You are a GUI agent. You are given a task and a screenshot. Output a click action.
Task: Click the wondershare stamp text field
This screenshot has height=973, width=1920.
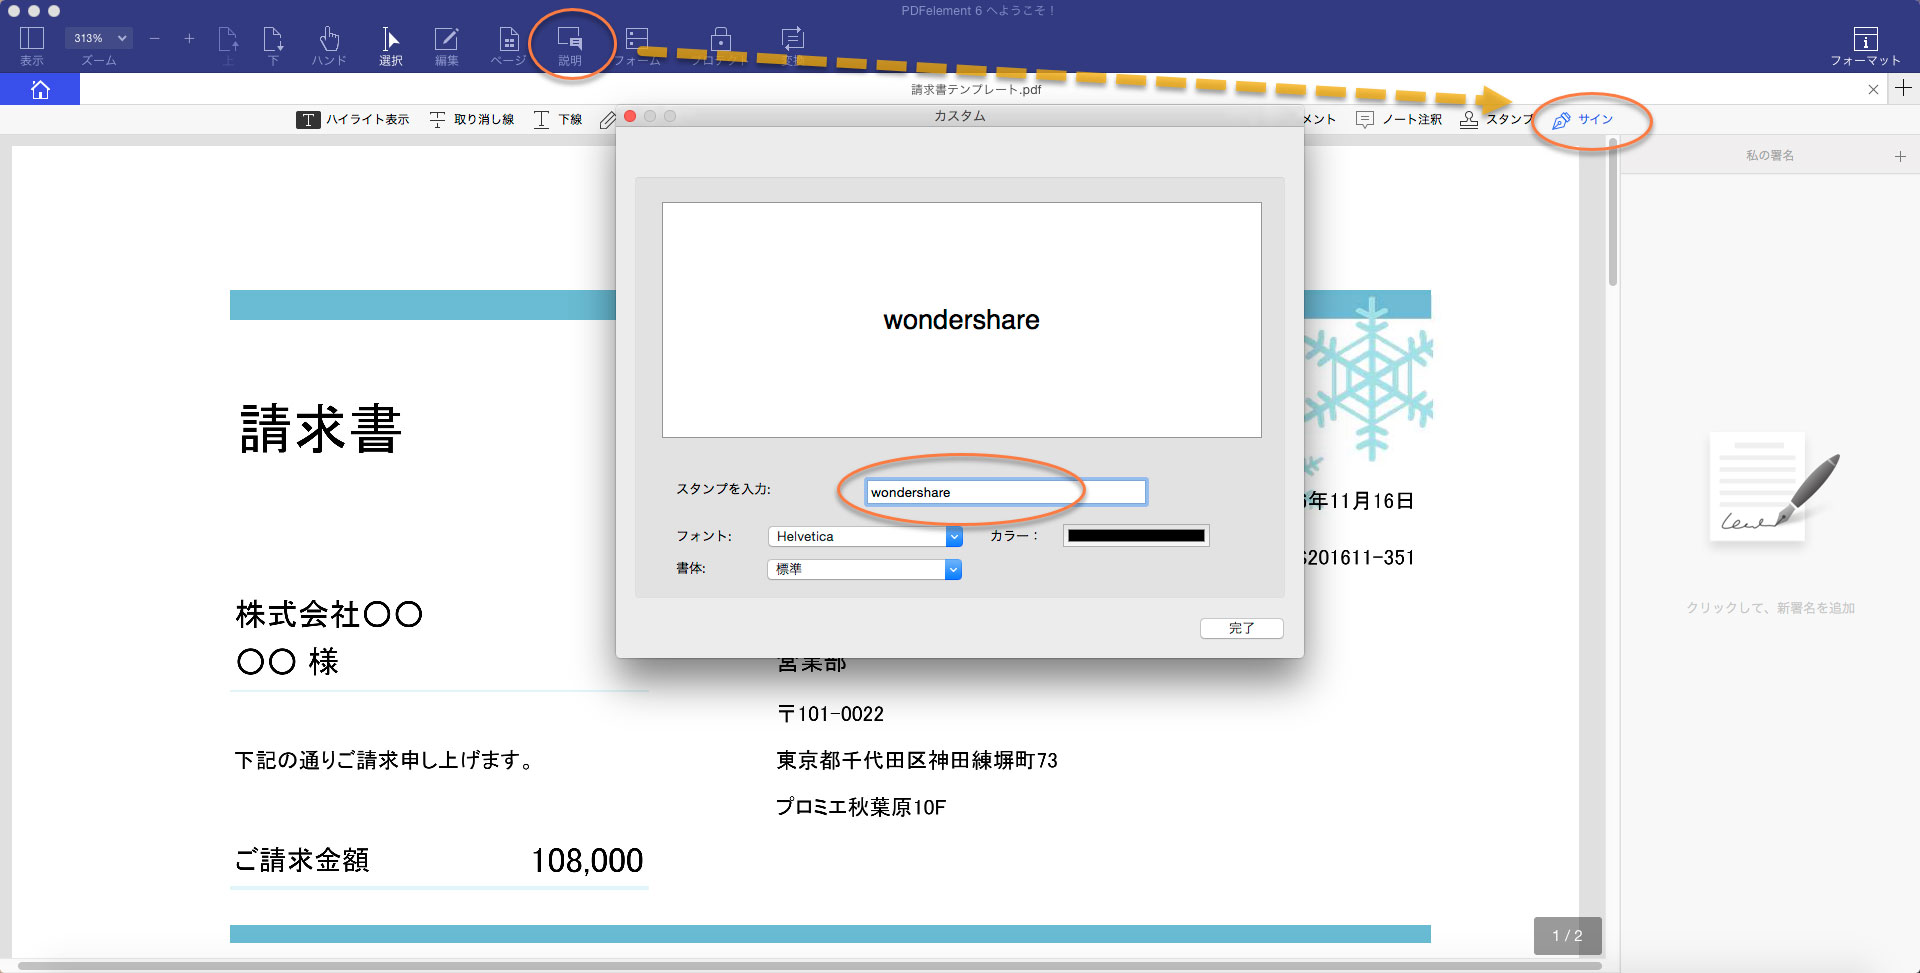[1006, 492]
